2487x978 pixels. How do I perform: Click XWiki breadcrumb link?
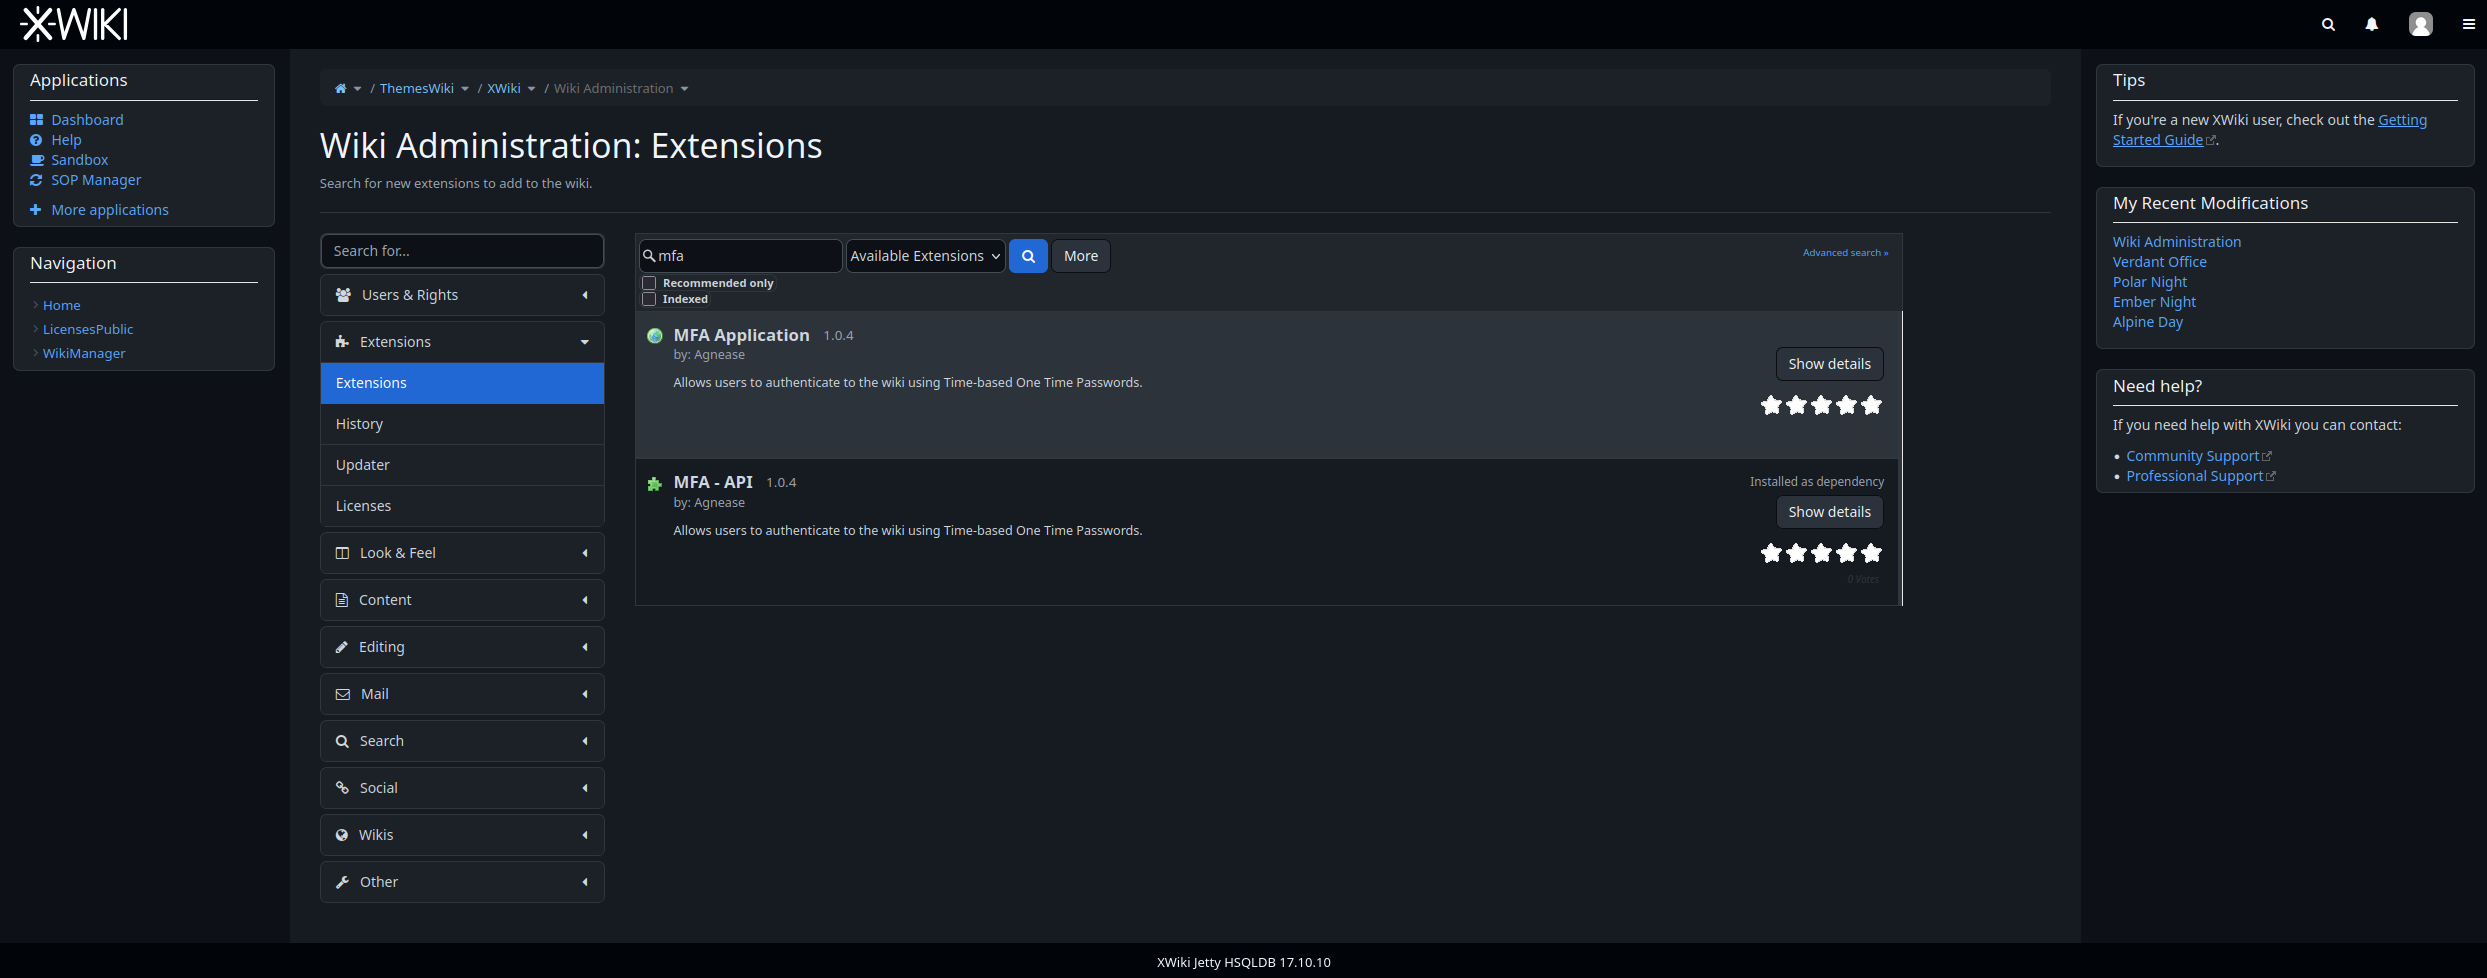(x=504, y=89)
